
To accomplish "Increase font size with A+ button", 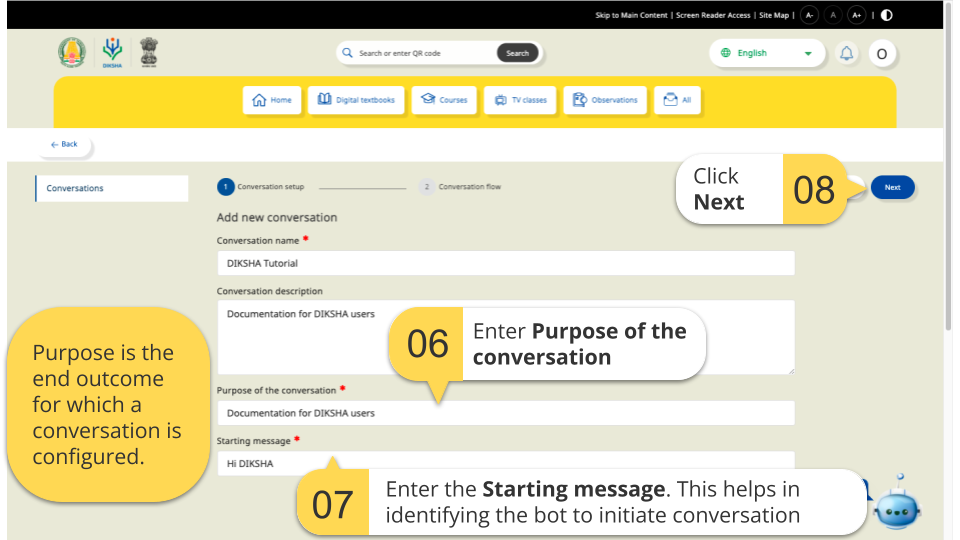I will [x=856, y=15].
